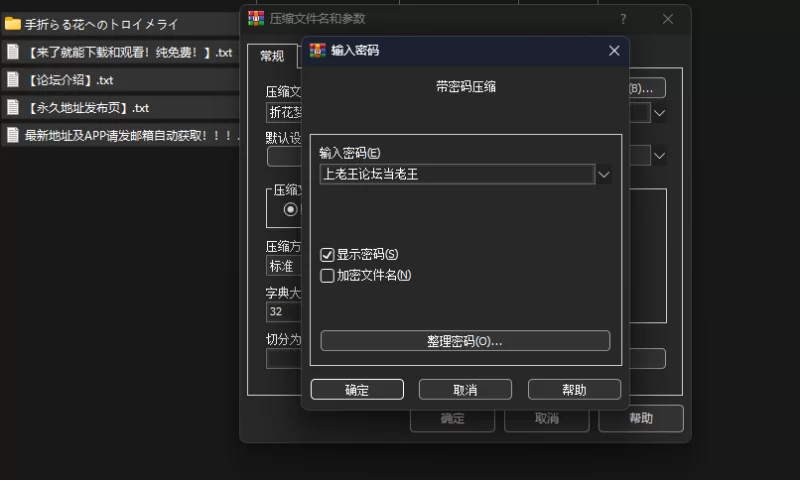Image resolution: width=800 pixels, height=480 pixels.
Task: Click the dimmed 确定 button in archive dialog
Action: click(x=453, y=419)
